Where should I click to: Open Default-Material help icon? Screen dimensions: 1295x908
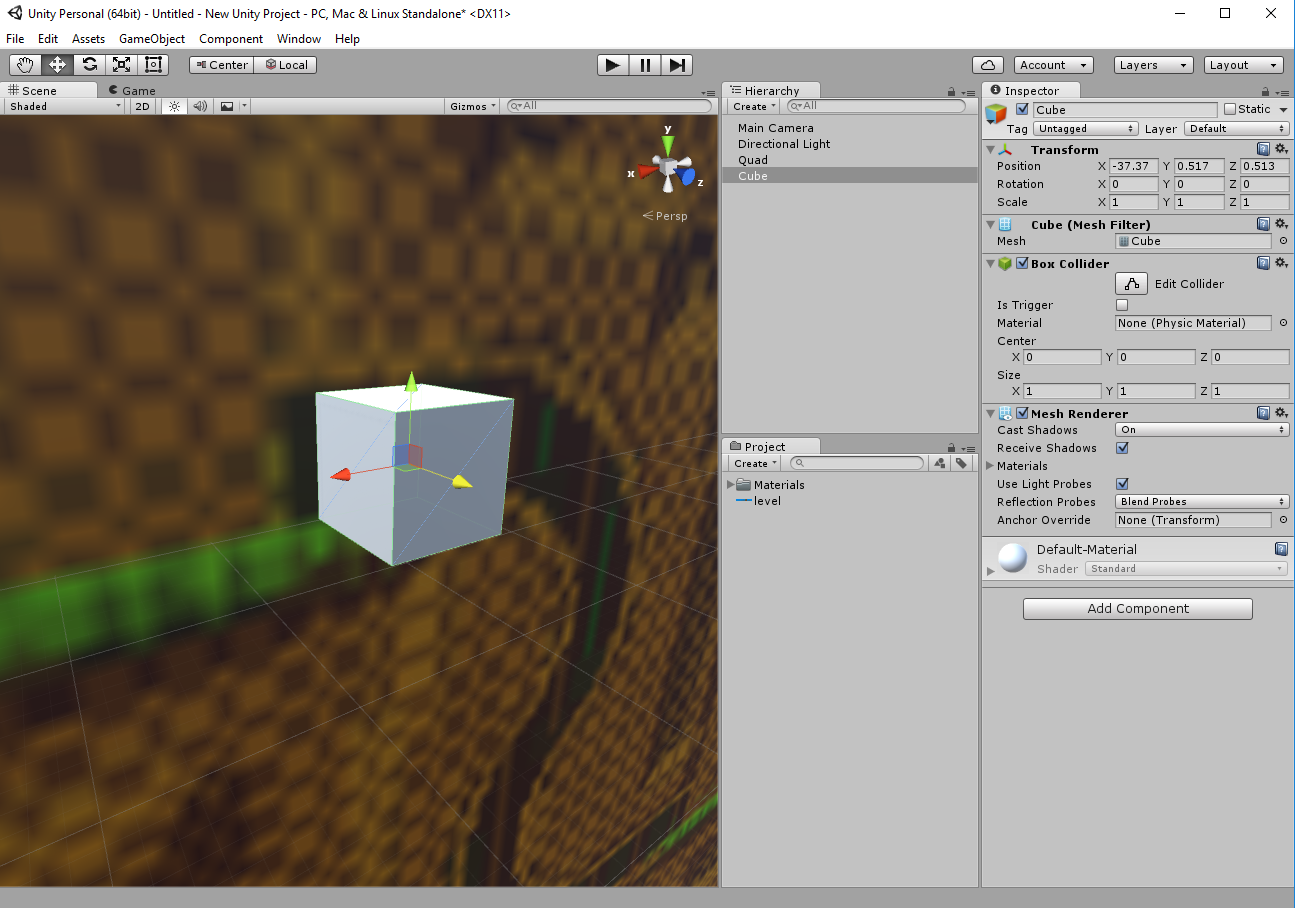click(x=1281, y=549)
